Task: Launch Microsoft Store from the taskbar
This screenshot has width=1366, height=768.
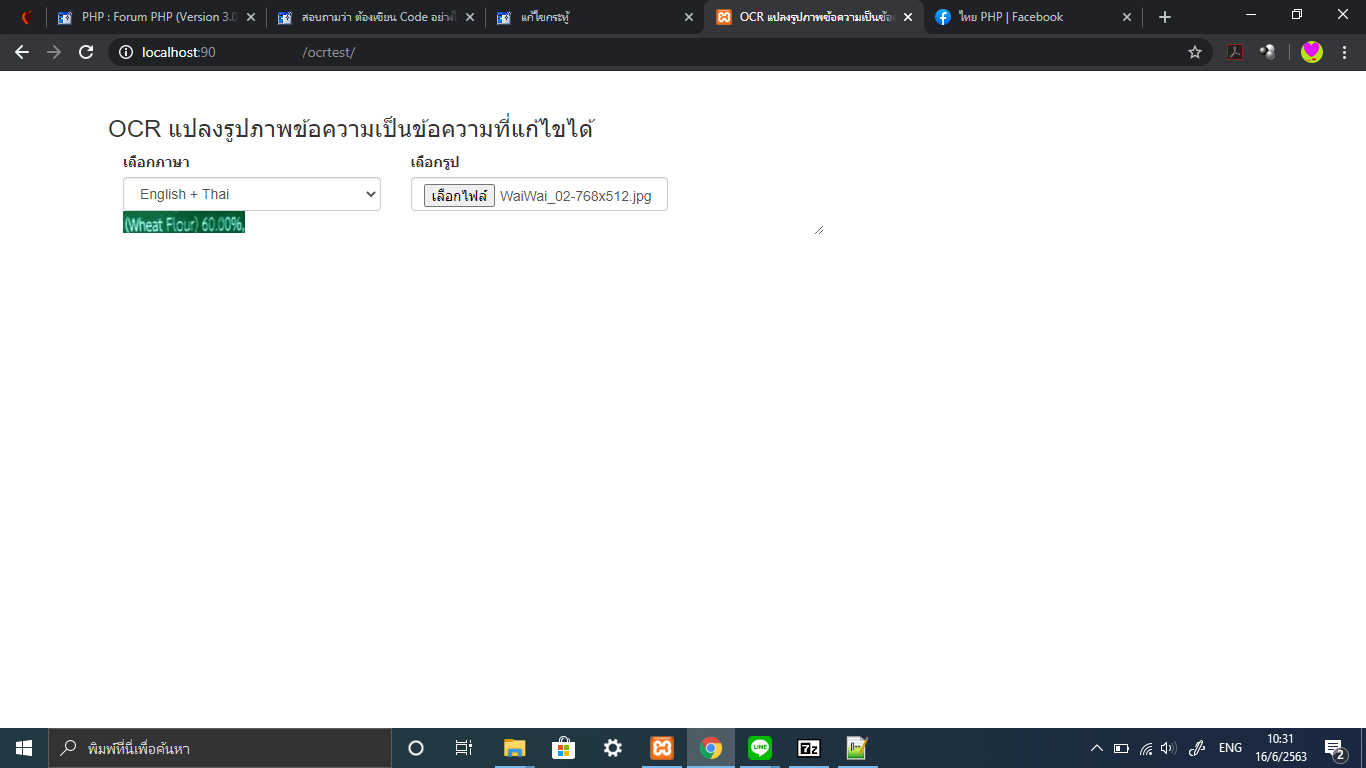Action: coord(563,748)
